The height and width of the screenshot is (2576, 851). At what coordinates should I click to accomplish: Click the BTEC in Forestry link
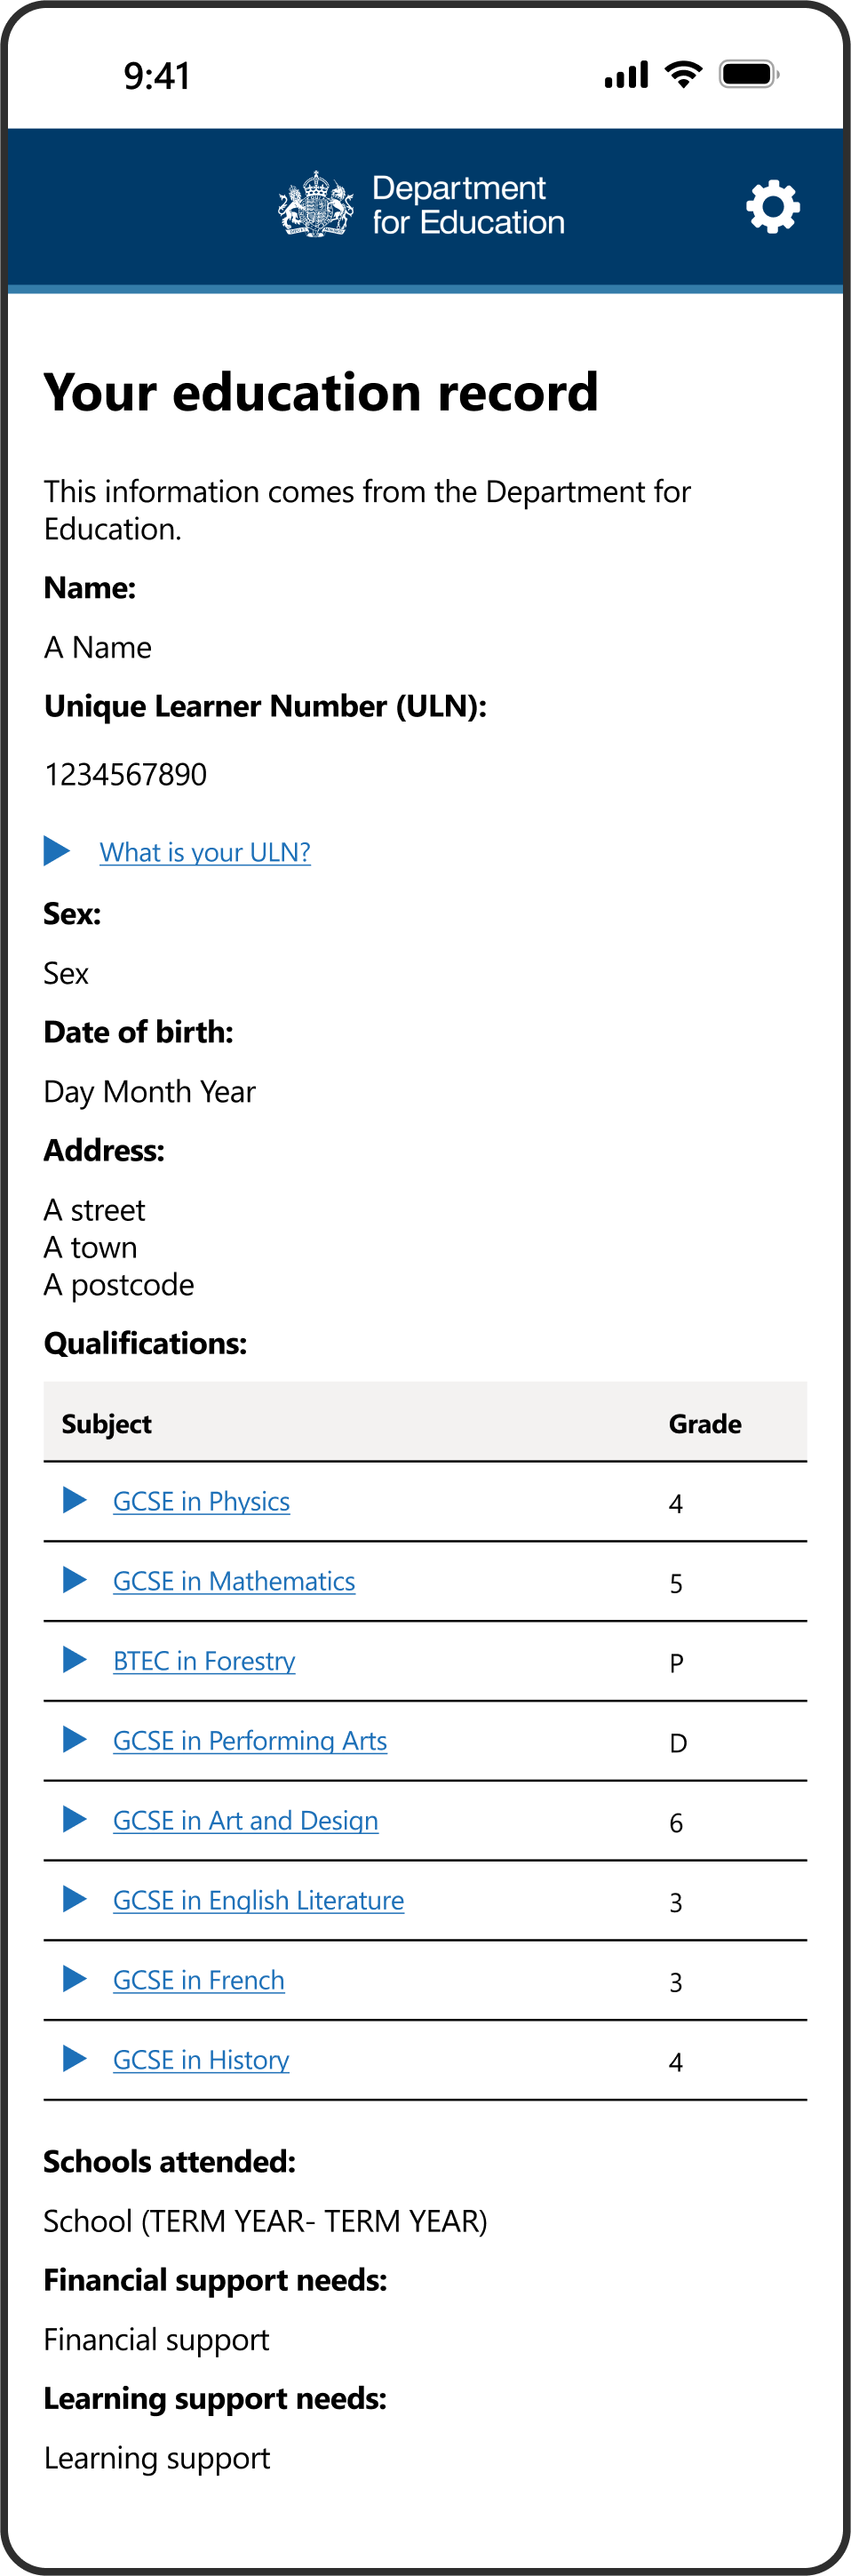coord(204,1661)
